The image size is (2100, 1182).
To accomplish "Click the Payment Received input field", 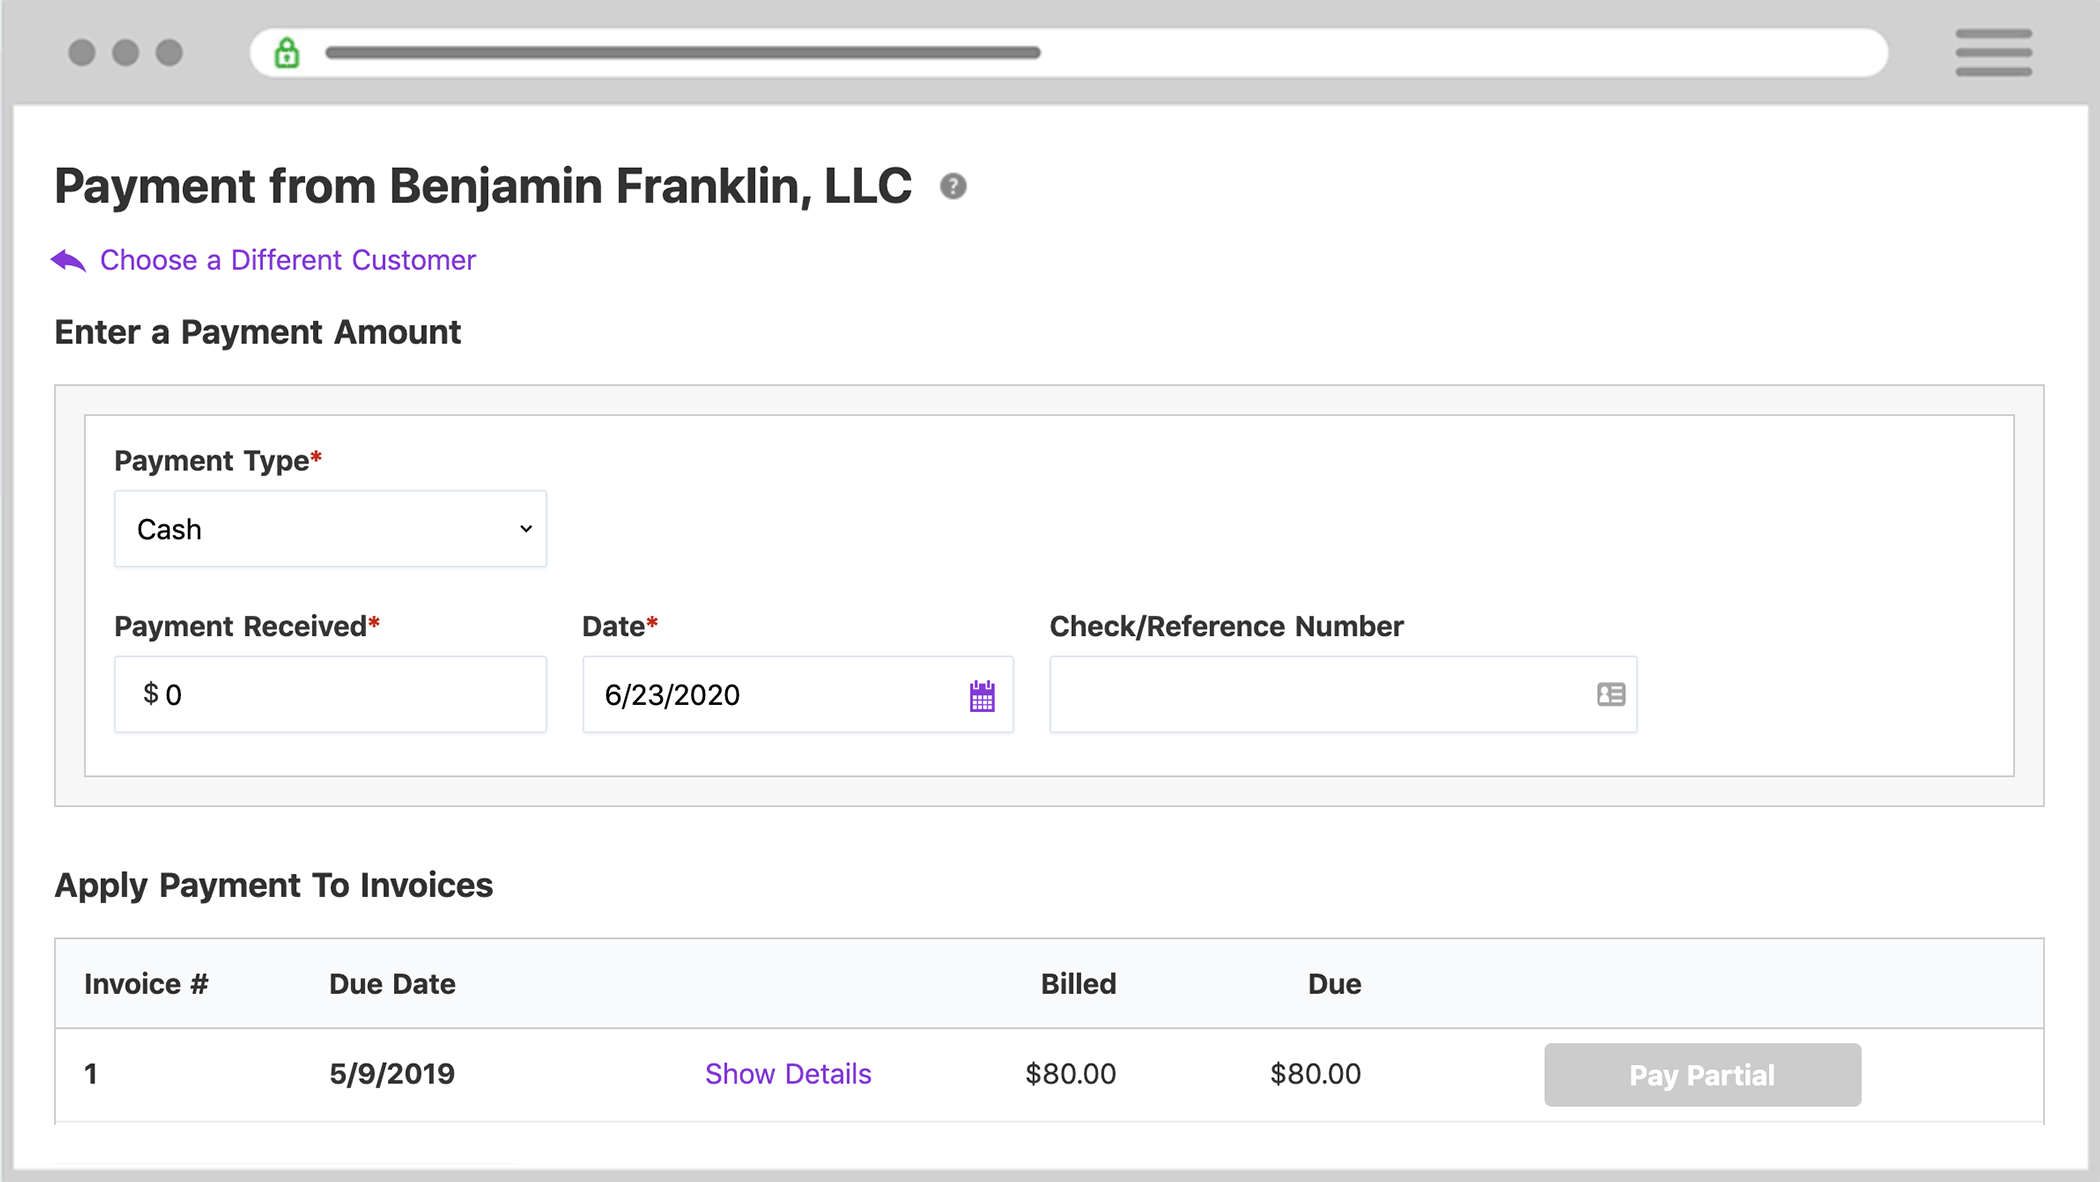I will click(329, 695).
